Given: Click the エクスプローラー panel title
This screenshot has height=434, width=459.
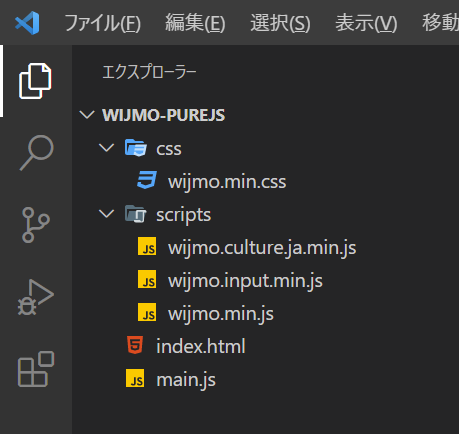Looking at the screenshot, I should point(149,72).
